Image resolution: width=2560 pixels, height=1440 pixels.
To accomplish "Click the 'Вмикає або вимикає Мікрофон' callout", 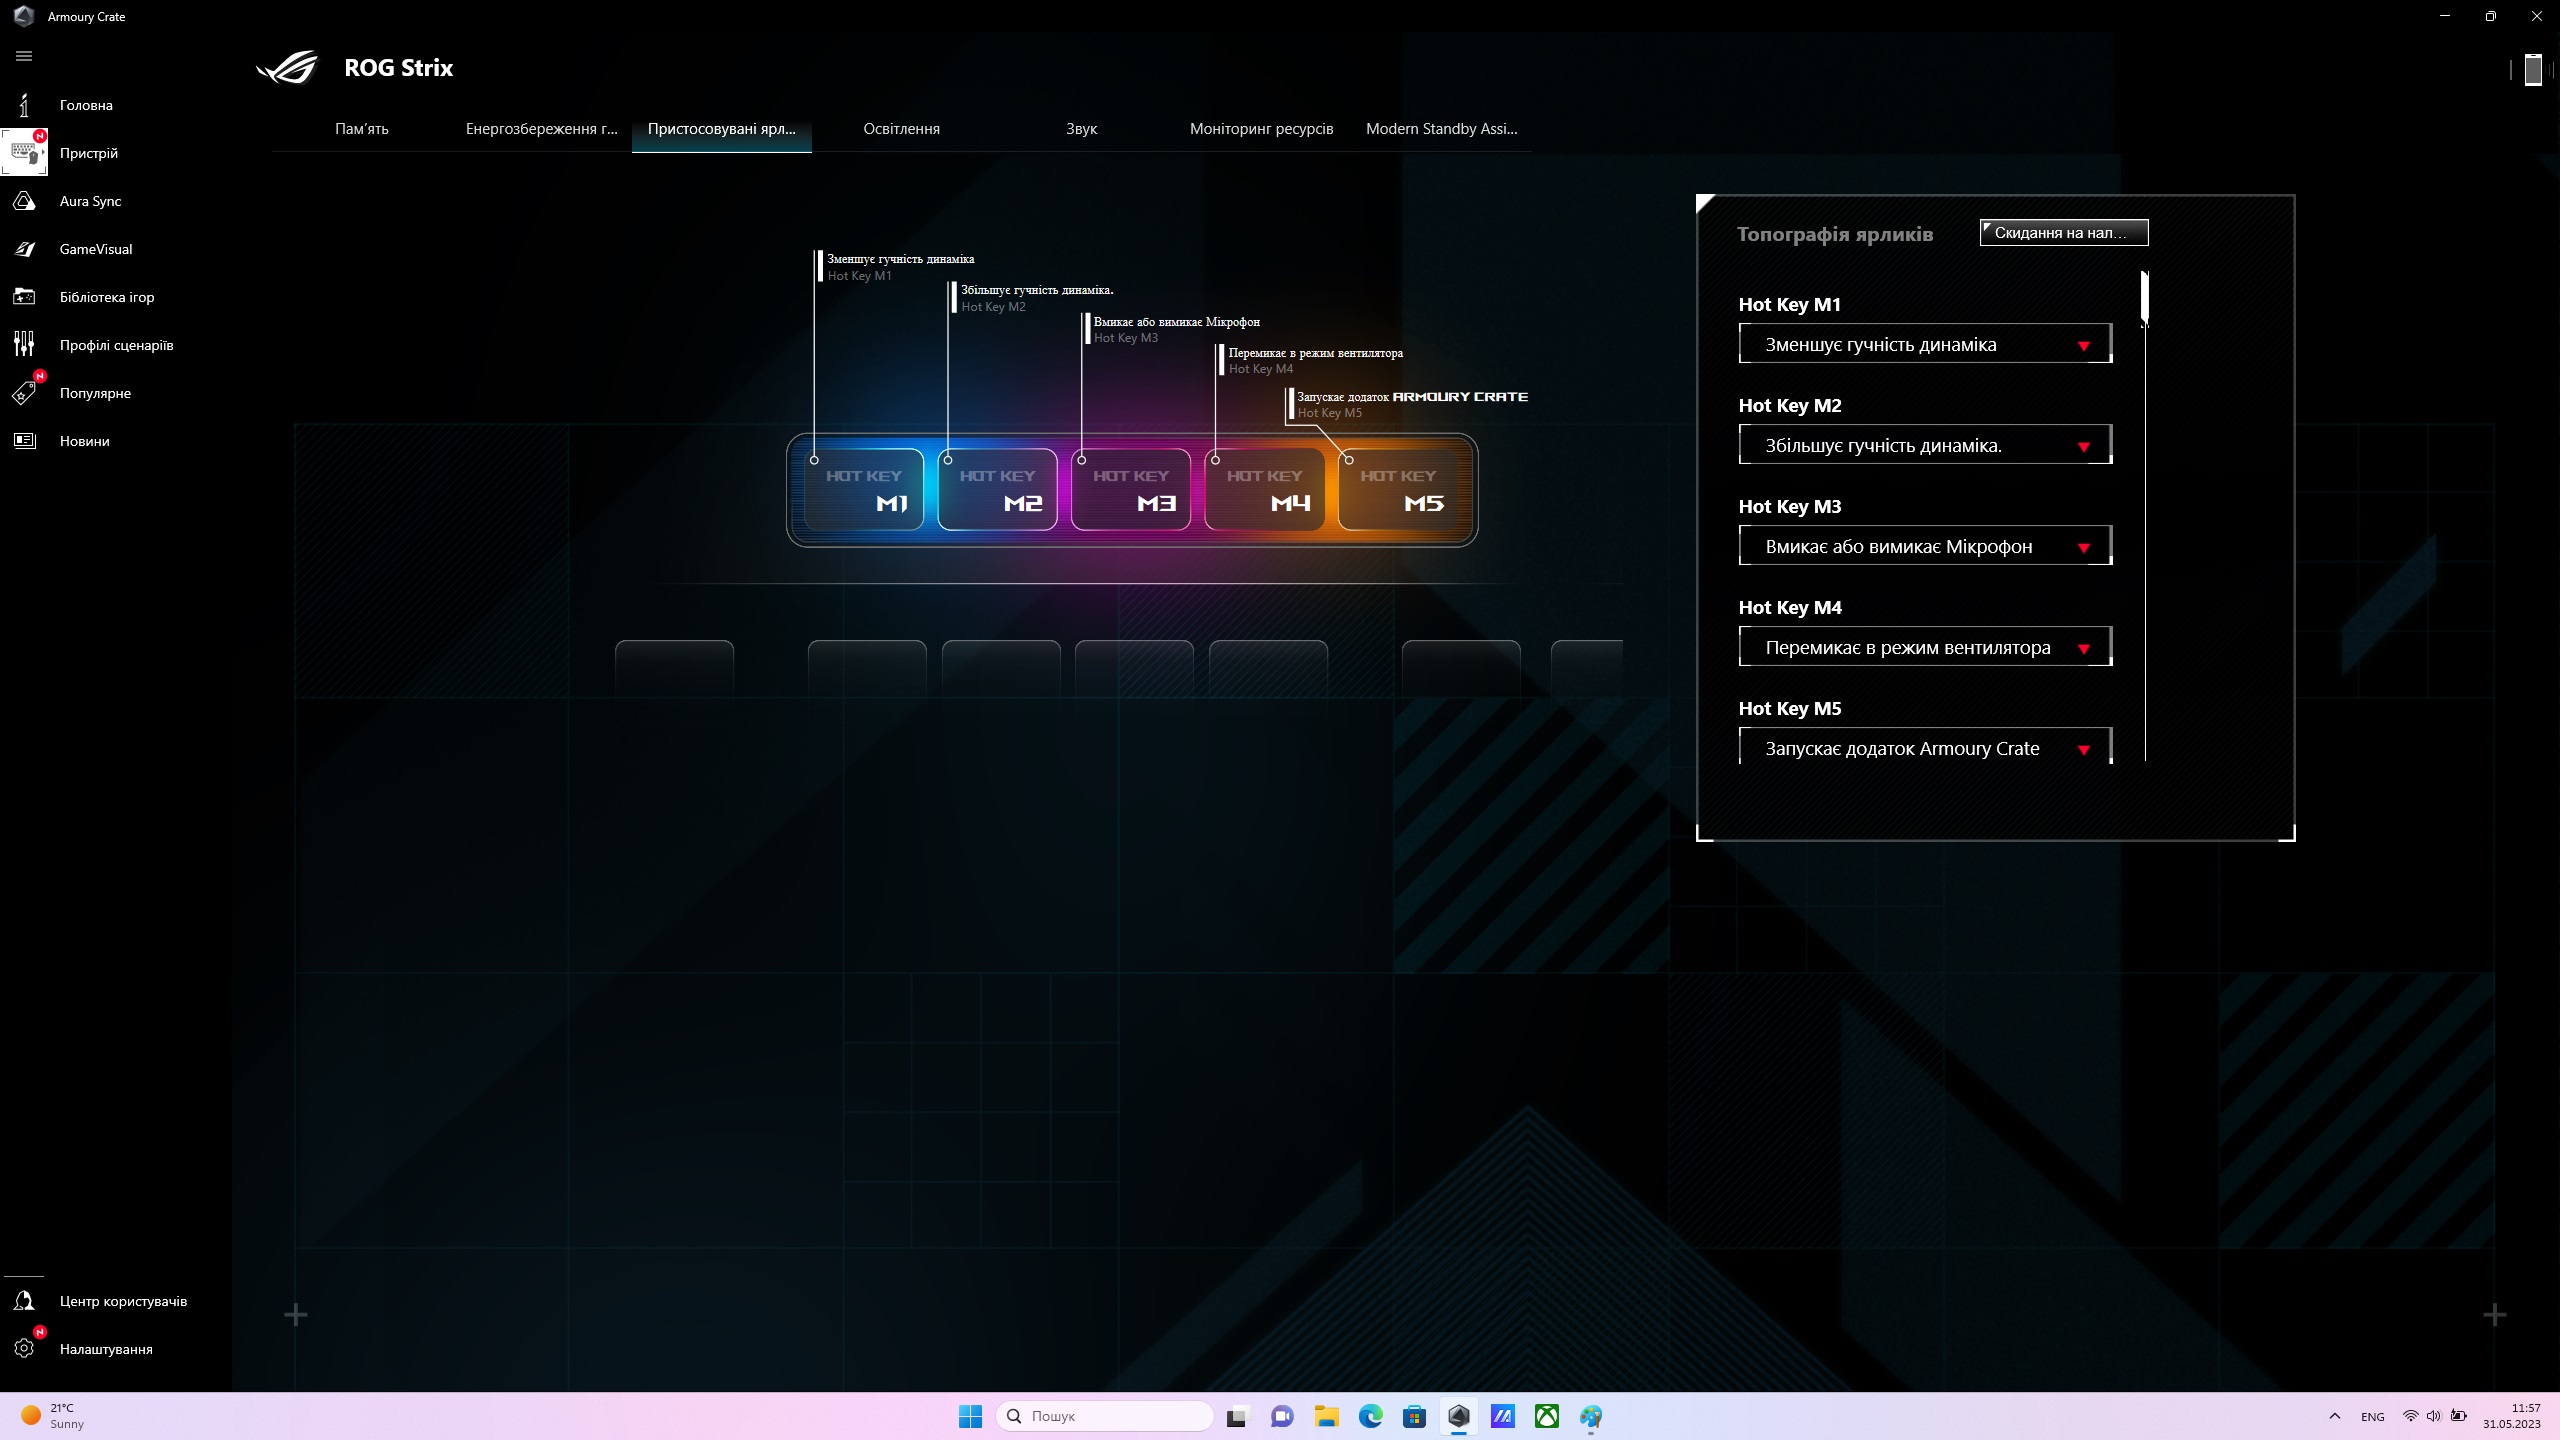I will point(1177,322).
